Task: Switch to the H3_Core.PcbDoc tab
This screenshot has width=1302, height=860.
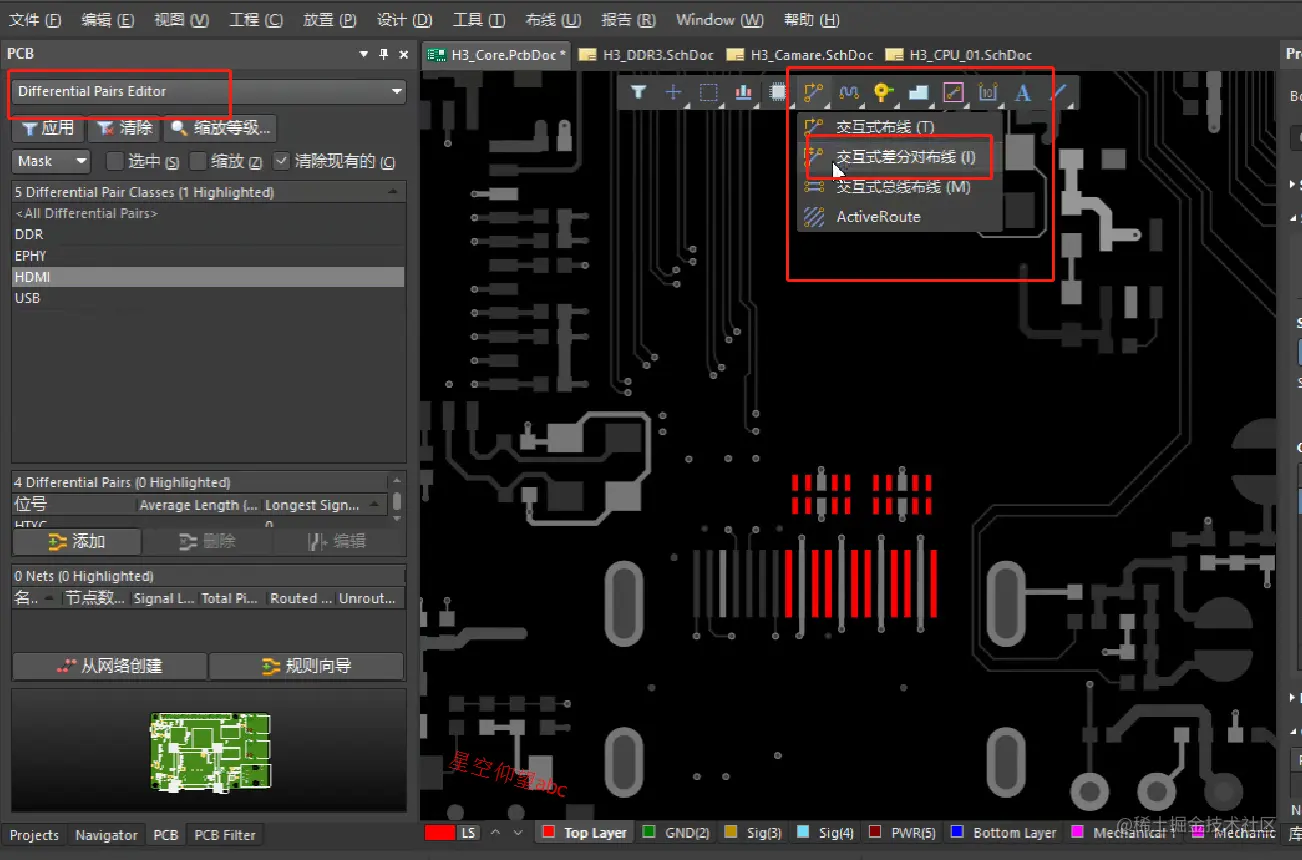Action: pos(497,55)
